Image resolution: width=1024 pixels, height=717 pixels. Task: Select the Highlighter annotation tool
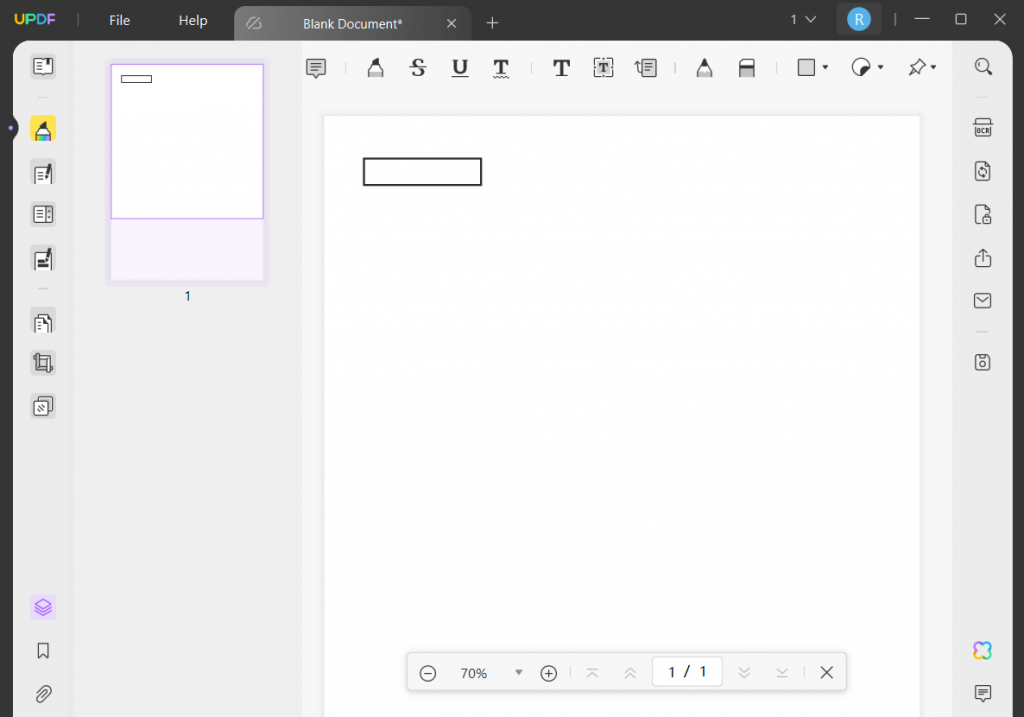point(375,67)
